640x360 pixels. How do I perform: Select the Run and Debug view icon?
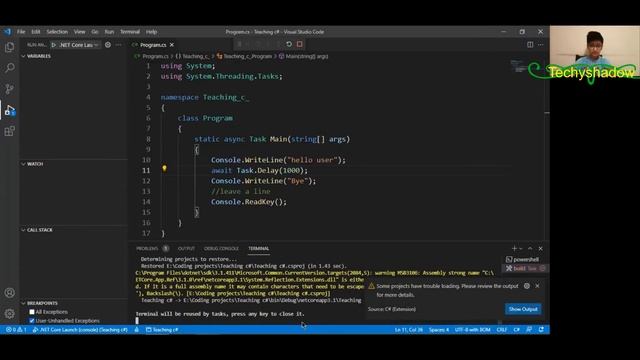tap(9, 110)
